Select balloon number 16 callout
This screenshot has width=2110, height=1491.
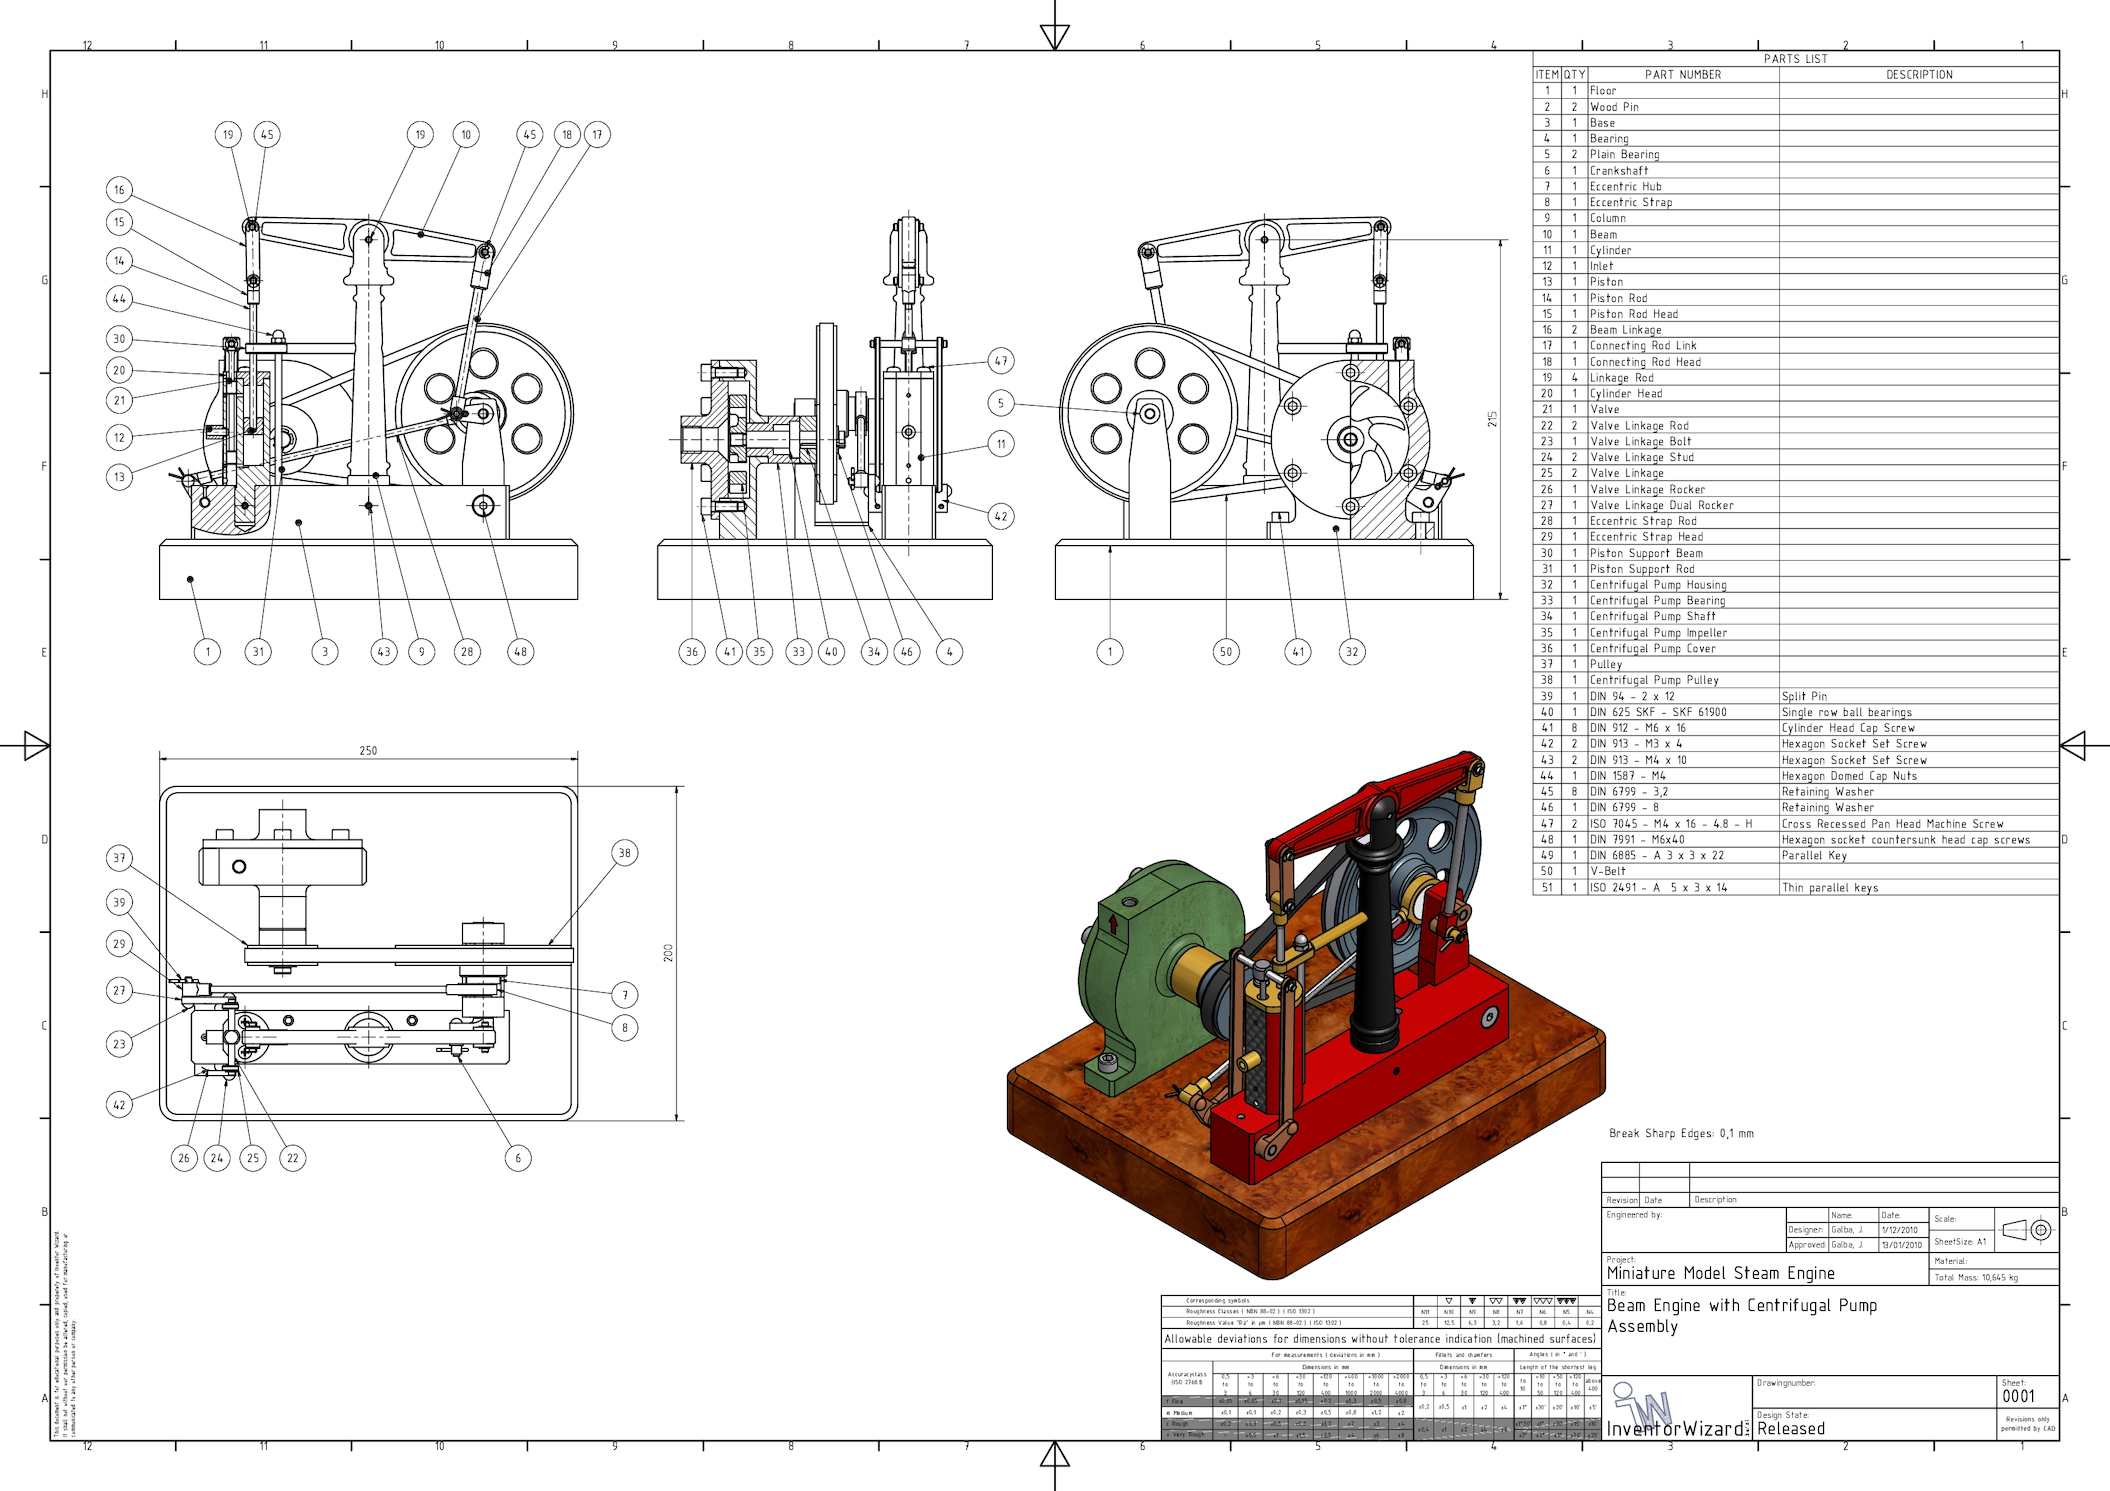coord(119,190)
